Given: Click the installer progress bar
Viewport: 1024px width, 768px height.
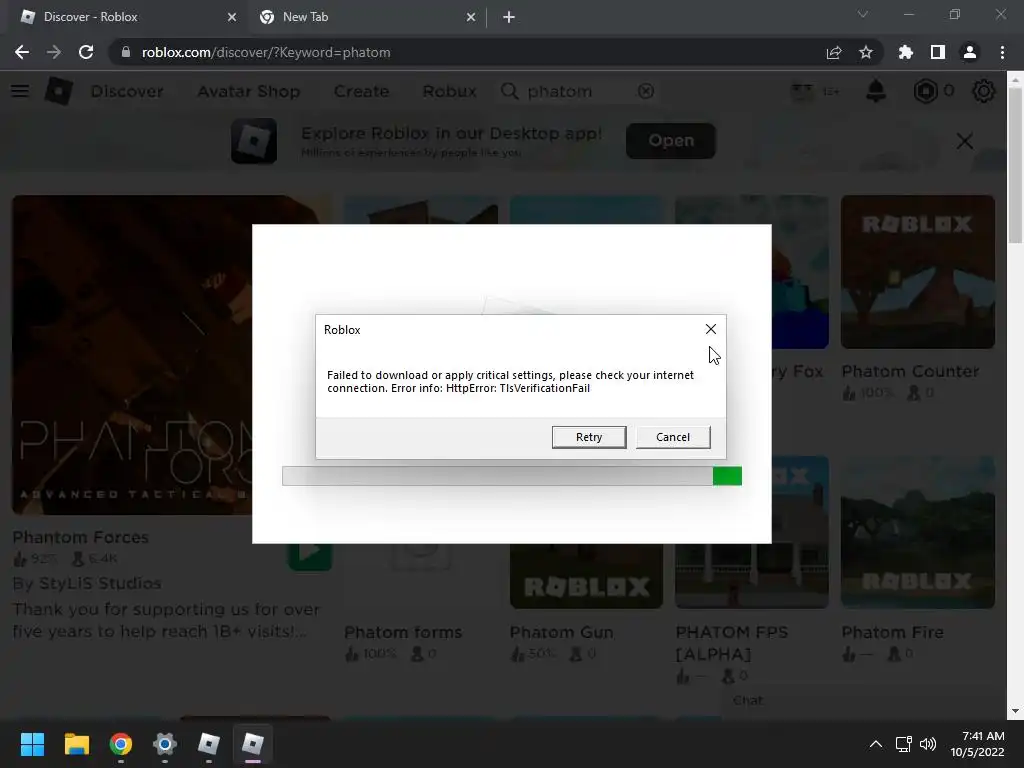Looking at the screenshot, I should 511,475.
